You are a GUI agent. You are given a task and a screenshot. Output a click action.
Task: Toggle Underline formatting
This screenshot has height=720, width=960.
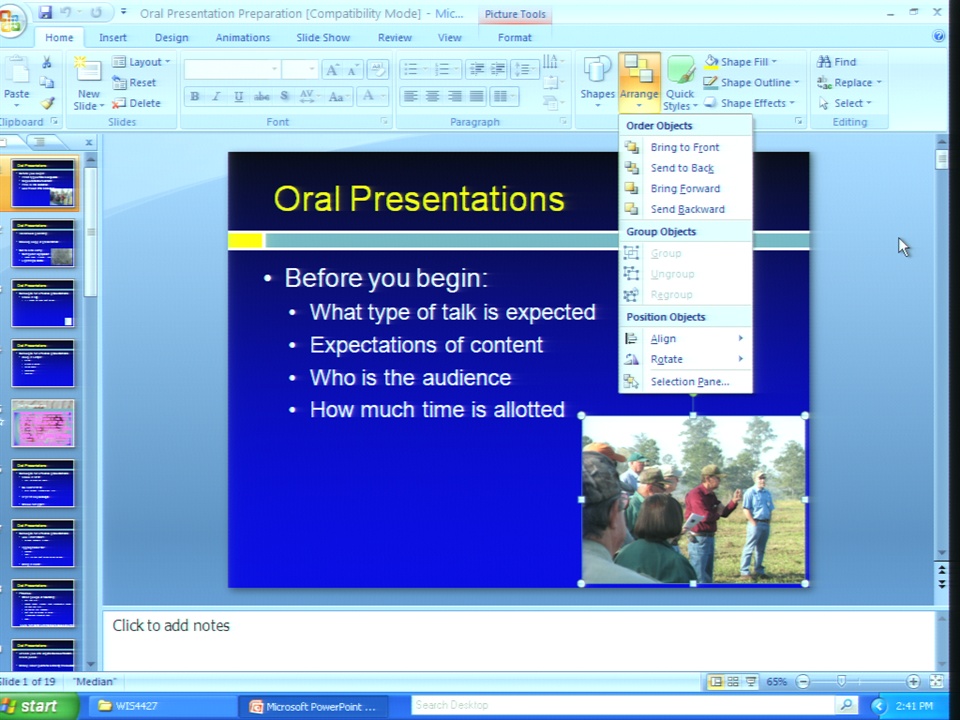(x=239, y=96)
